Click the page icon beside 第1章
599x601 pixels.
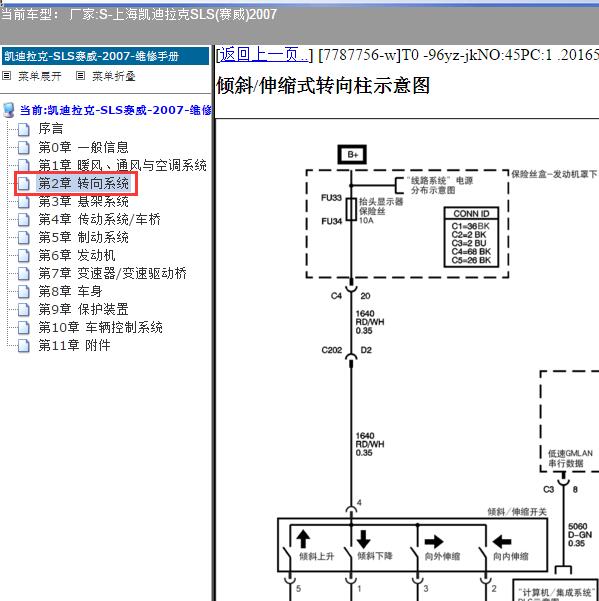click(24, 165)
